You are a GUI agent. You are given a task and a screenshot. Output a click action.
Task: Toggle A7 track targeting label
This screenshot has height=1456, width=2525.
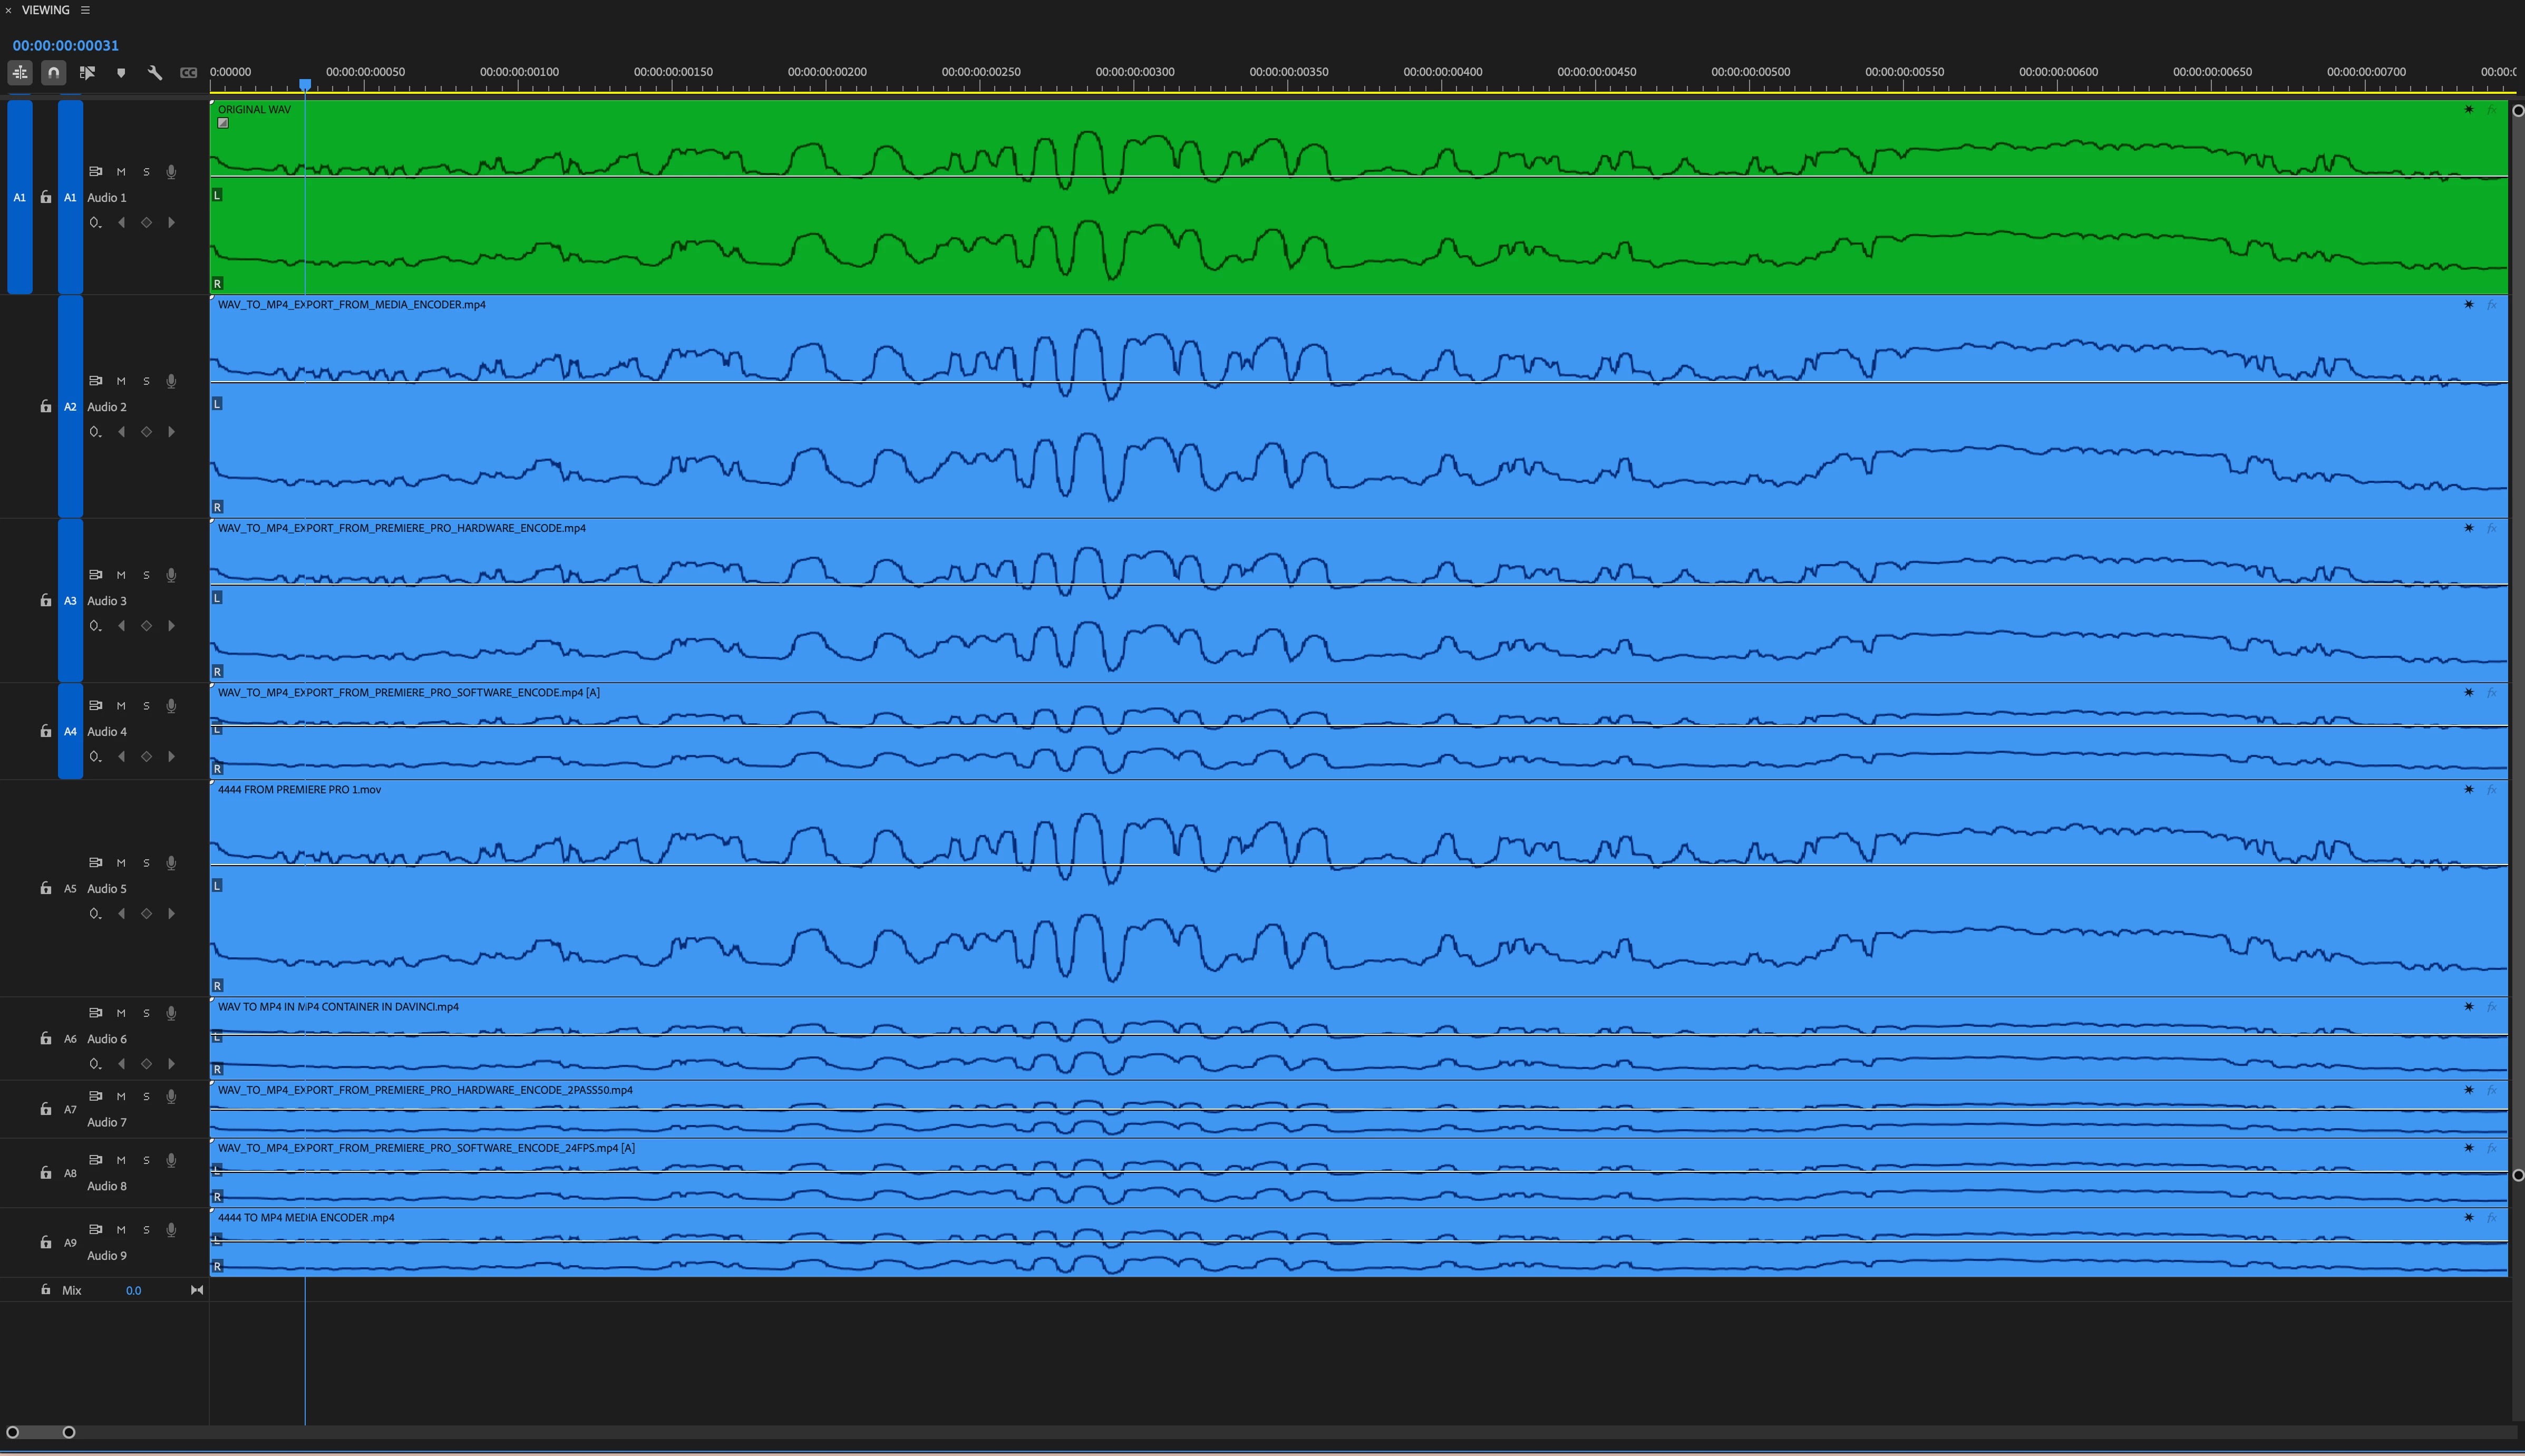70,1109
